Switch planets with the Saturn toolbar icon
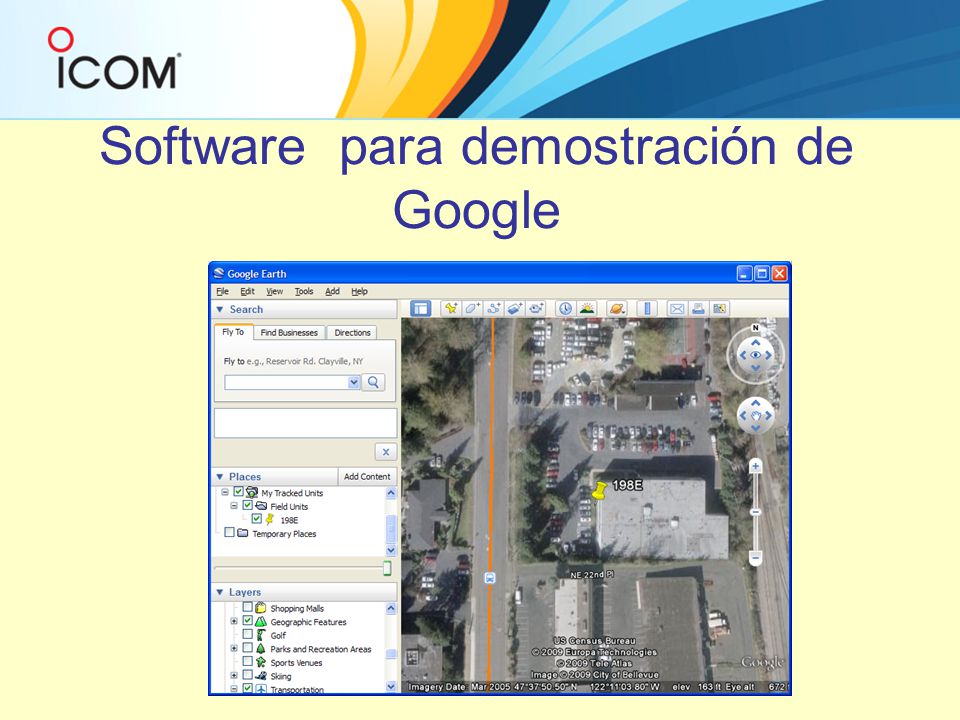 coord(617,309)
